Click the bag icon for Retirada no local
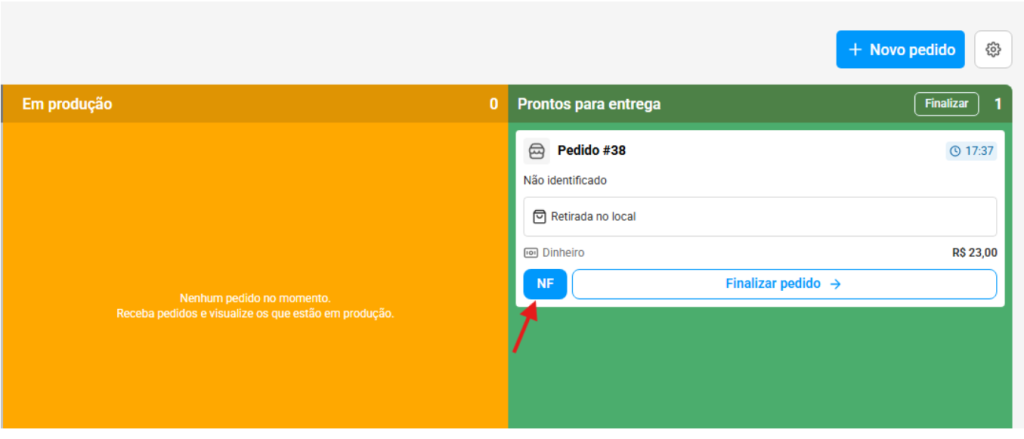The height and width of the screenshot is (439, 1024). (x=539, y=216)
